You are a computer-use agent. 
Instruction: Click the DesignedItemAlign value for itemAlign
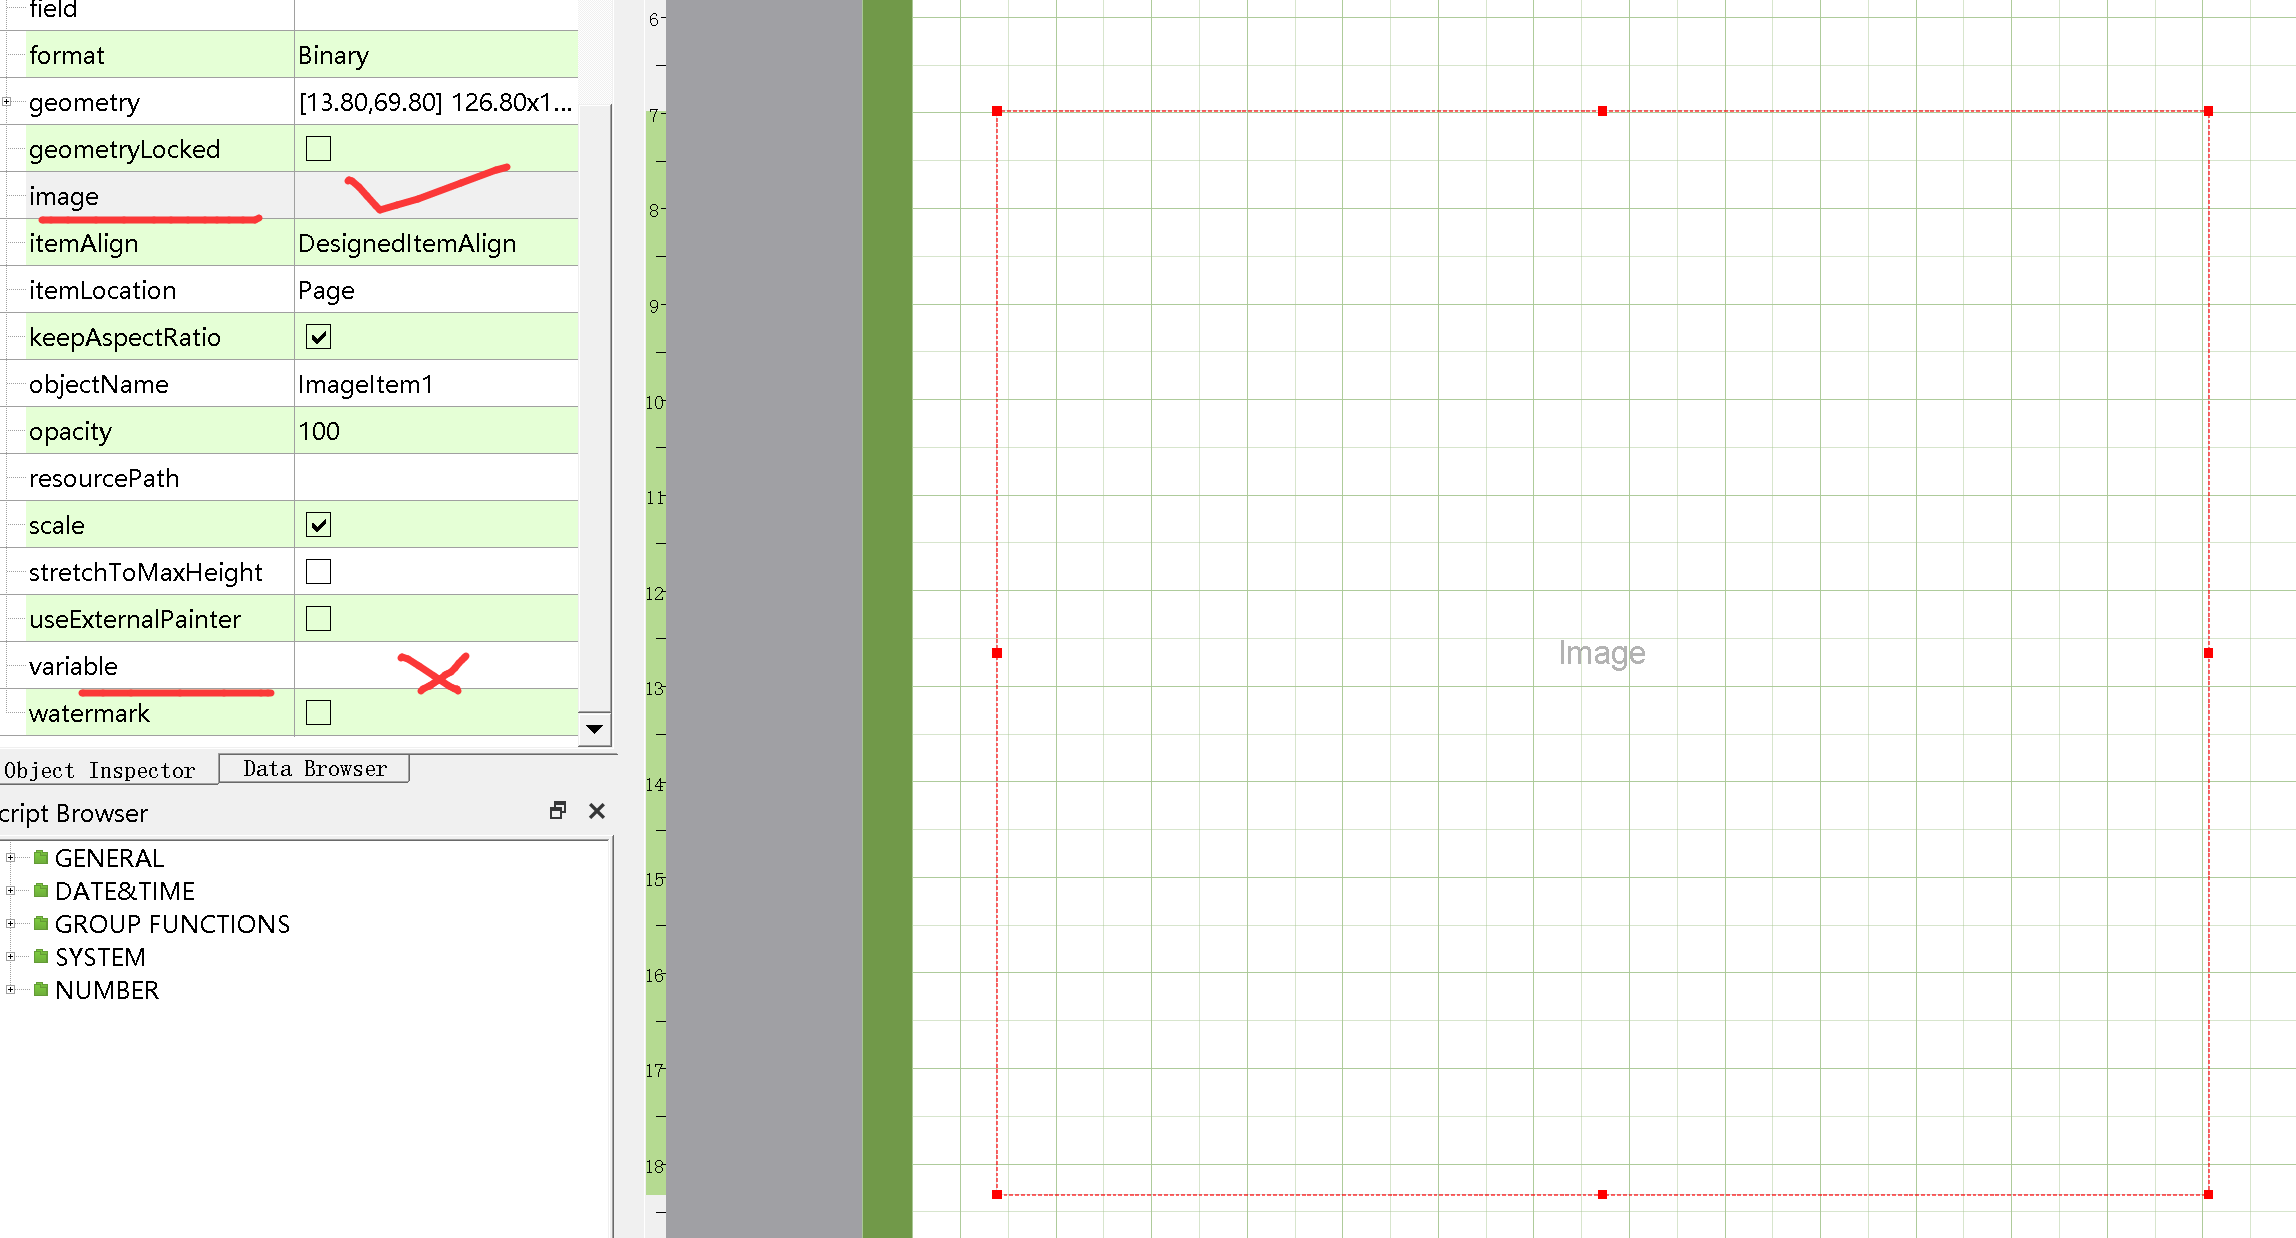(406, 242)
